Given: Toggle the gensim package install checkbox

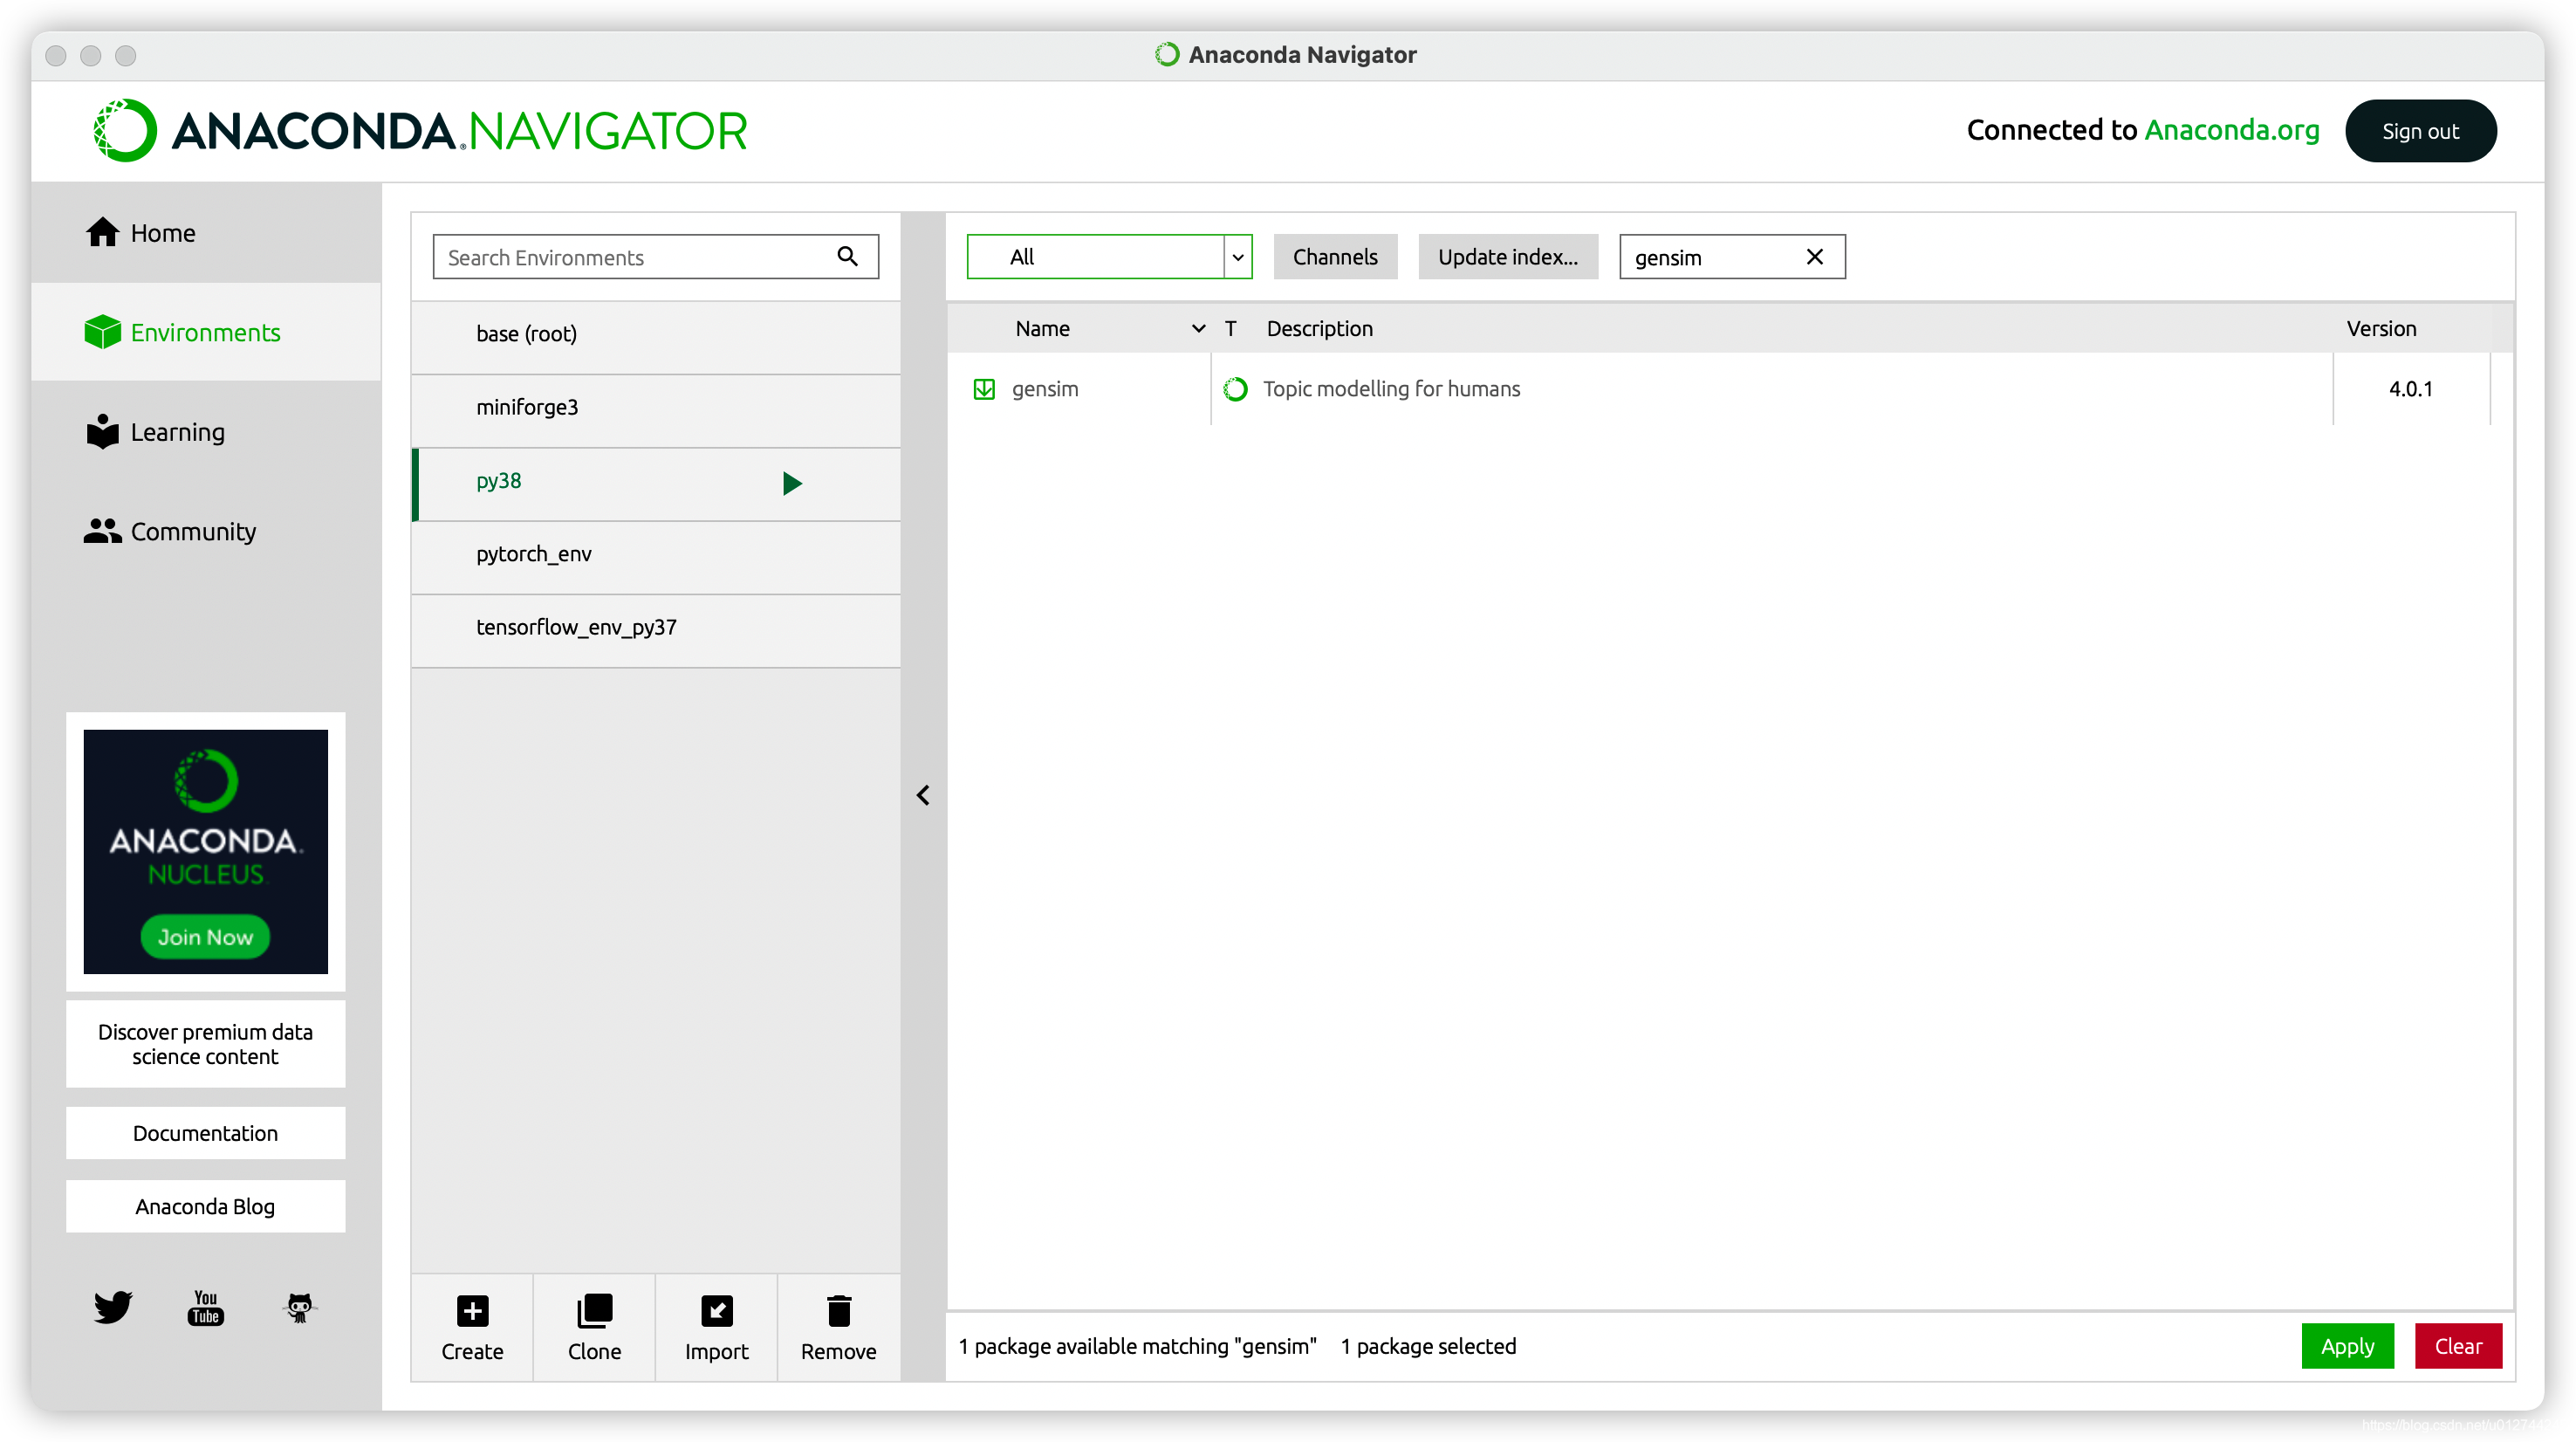Looking at the screenshot, I should tap(983, 389).
